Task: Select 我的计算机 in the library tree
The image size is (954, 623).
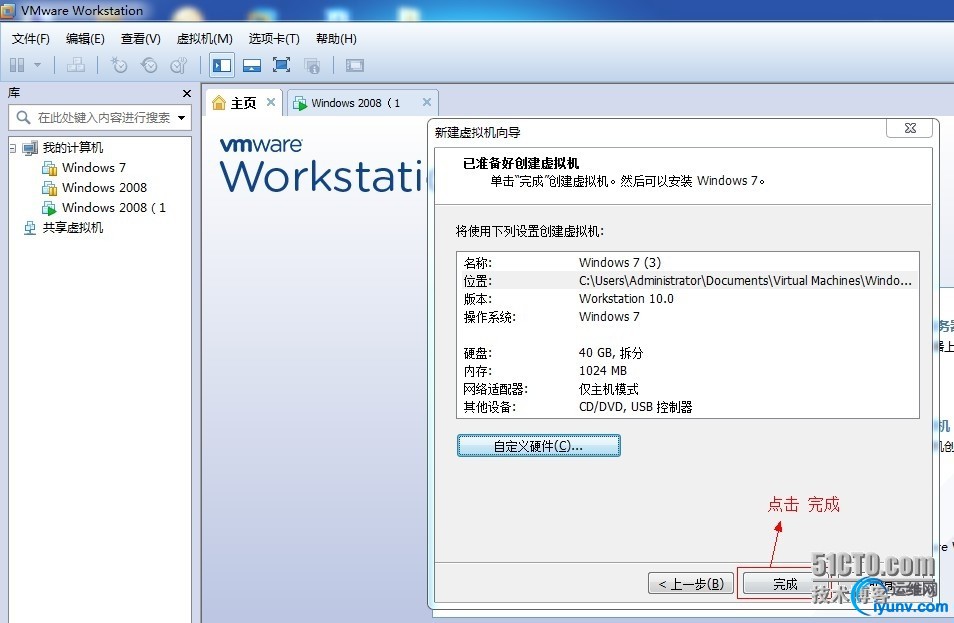Action: (73, 148)
